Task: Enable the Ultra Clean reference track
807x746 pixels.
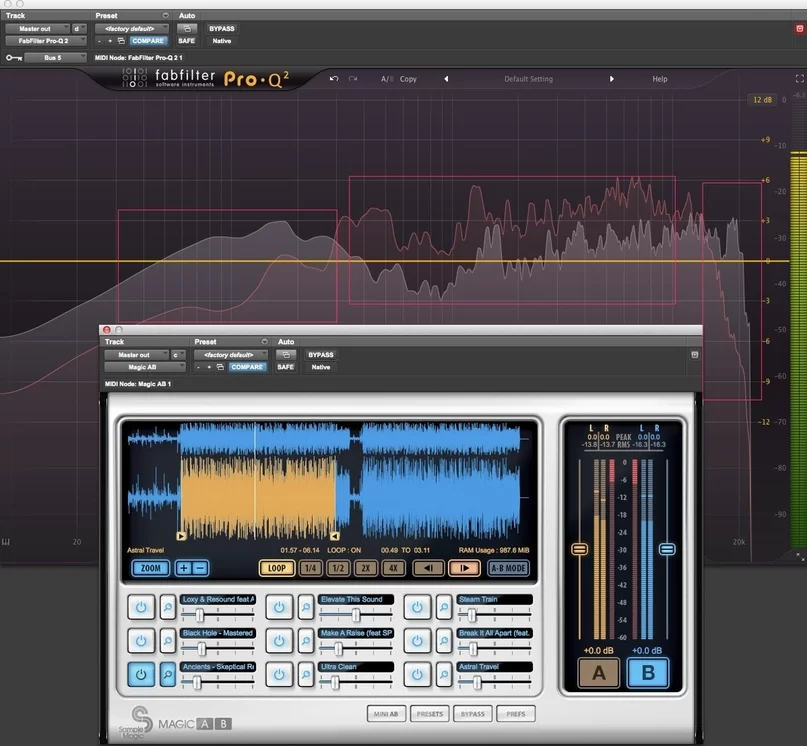Action: [279, 674]
